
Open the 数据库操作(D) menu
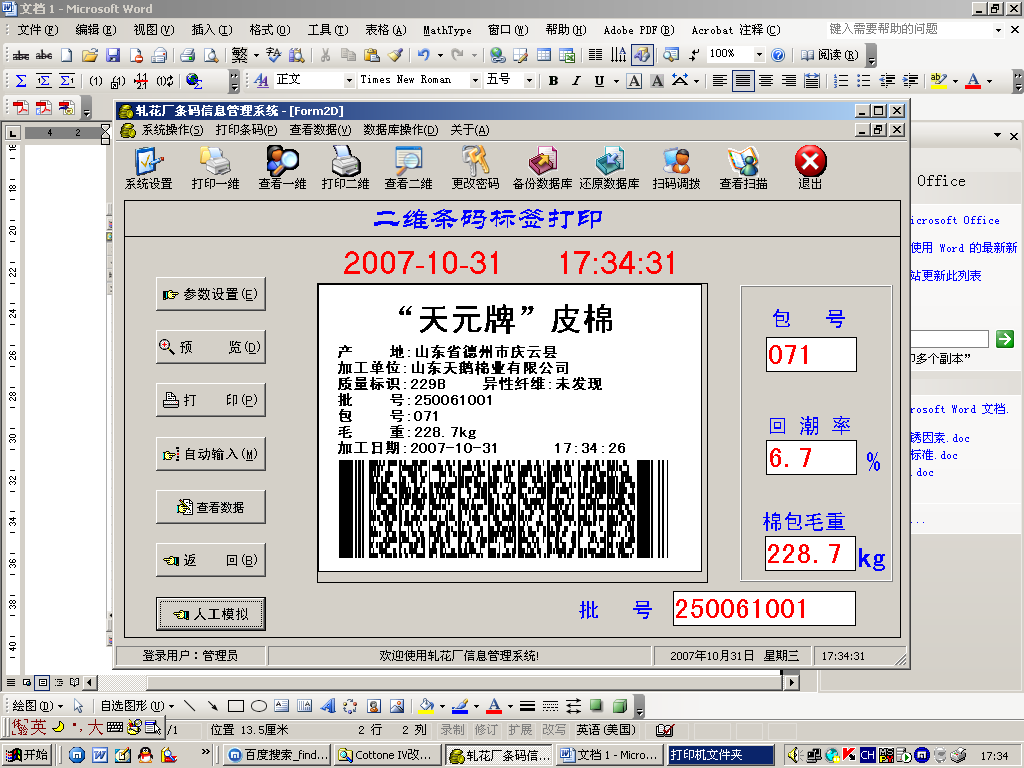[400, 130]
